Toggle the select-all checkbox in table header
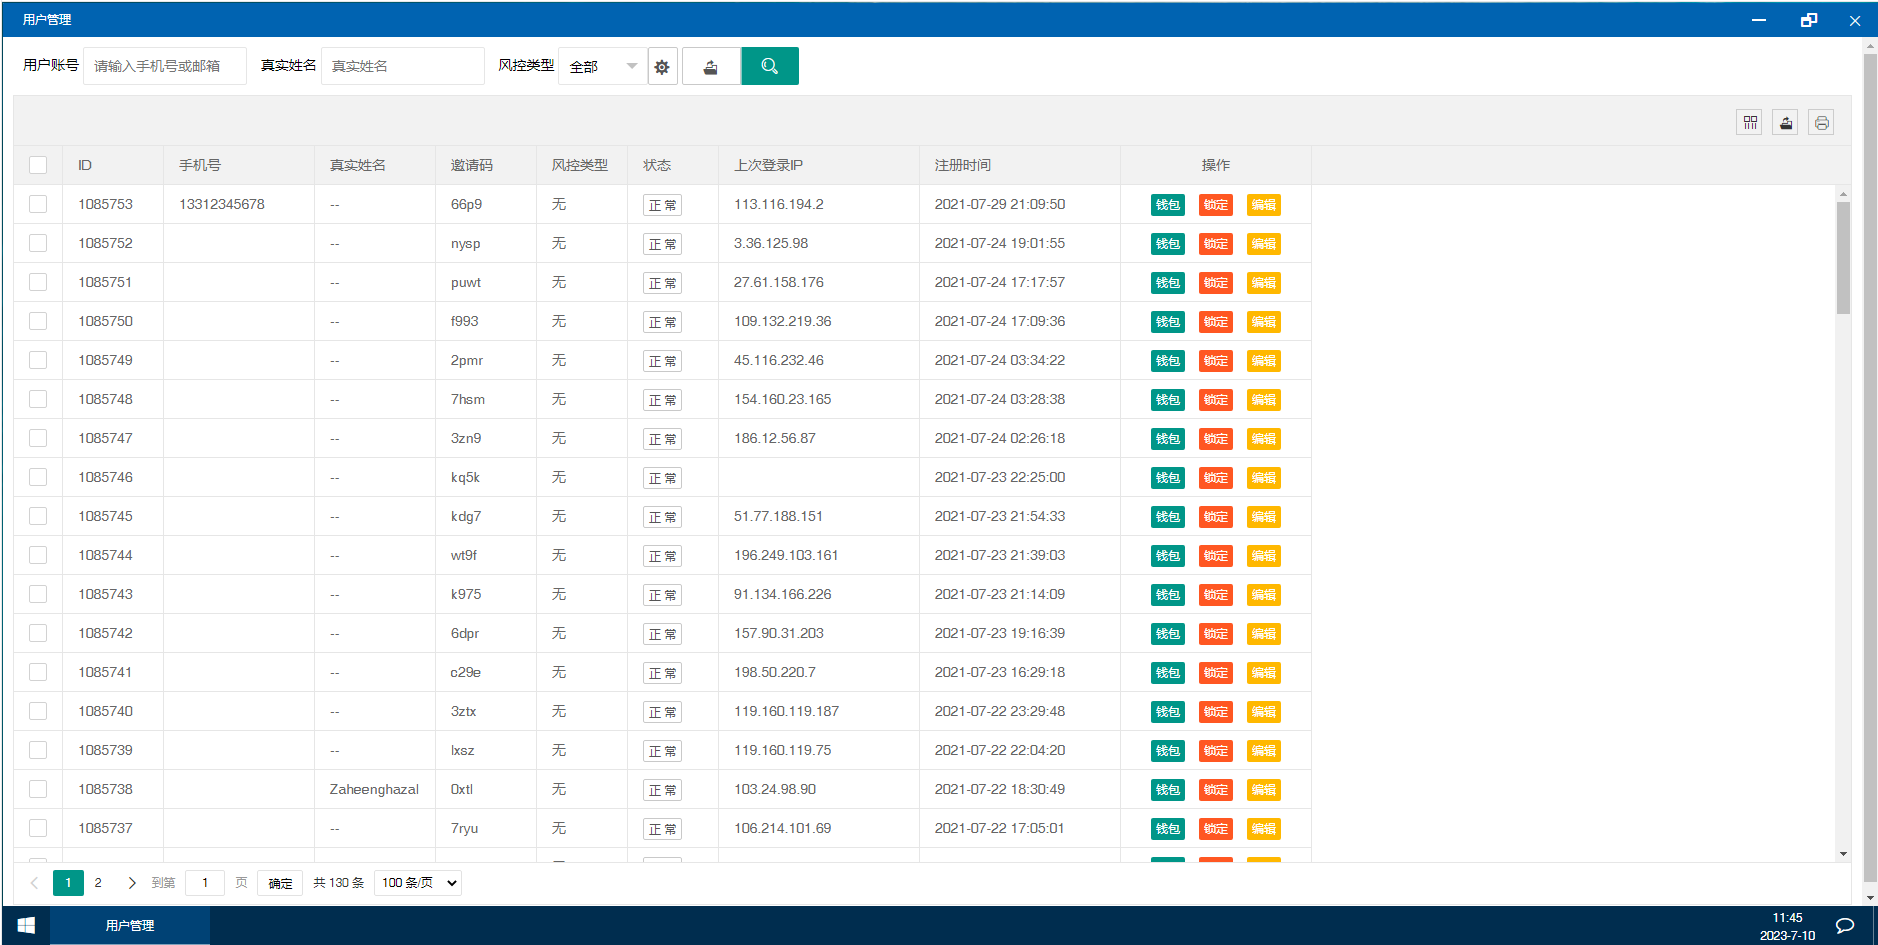1878x945 pixels. (x=38, y=165)
